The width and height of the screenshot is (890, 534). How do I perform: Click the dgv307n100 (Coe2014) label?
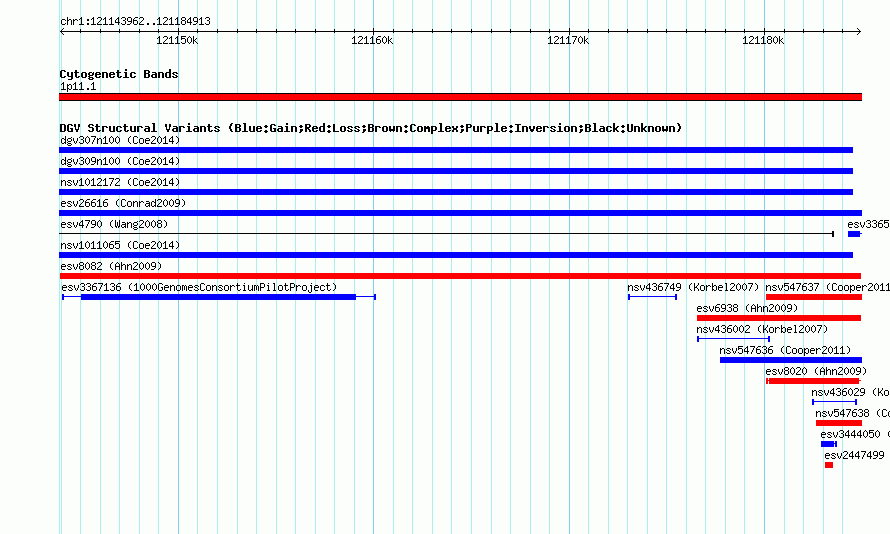120,140
